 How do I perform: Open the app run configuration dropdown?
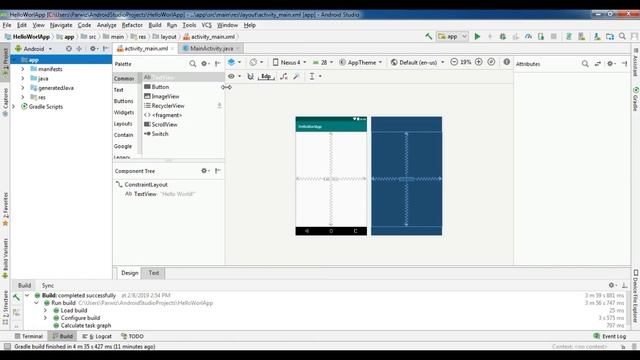click(452, 36)
